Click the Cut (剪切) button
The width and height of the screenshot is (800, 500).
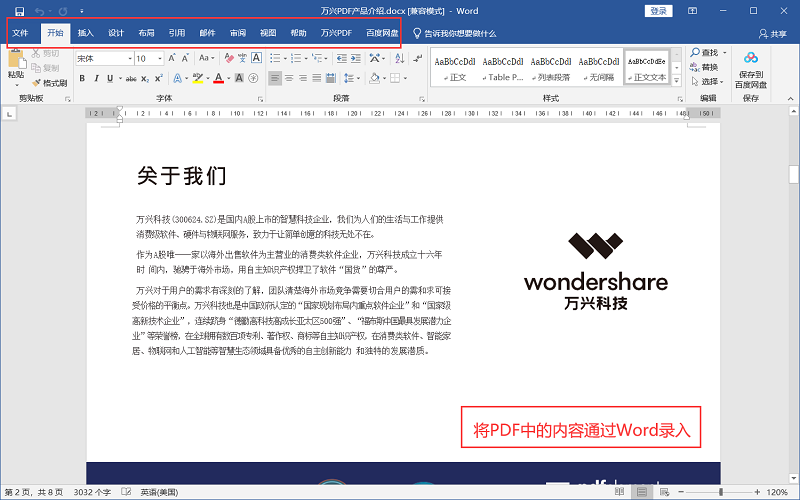tap(45, 53)
